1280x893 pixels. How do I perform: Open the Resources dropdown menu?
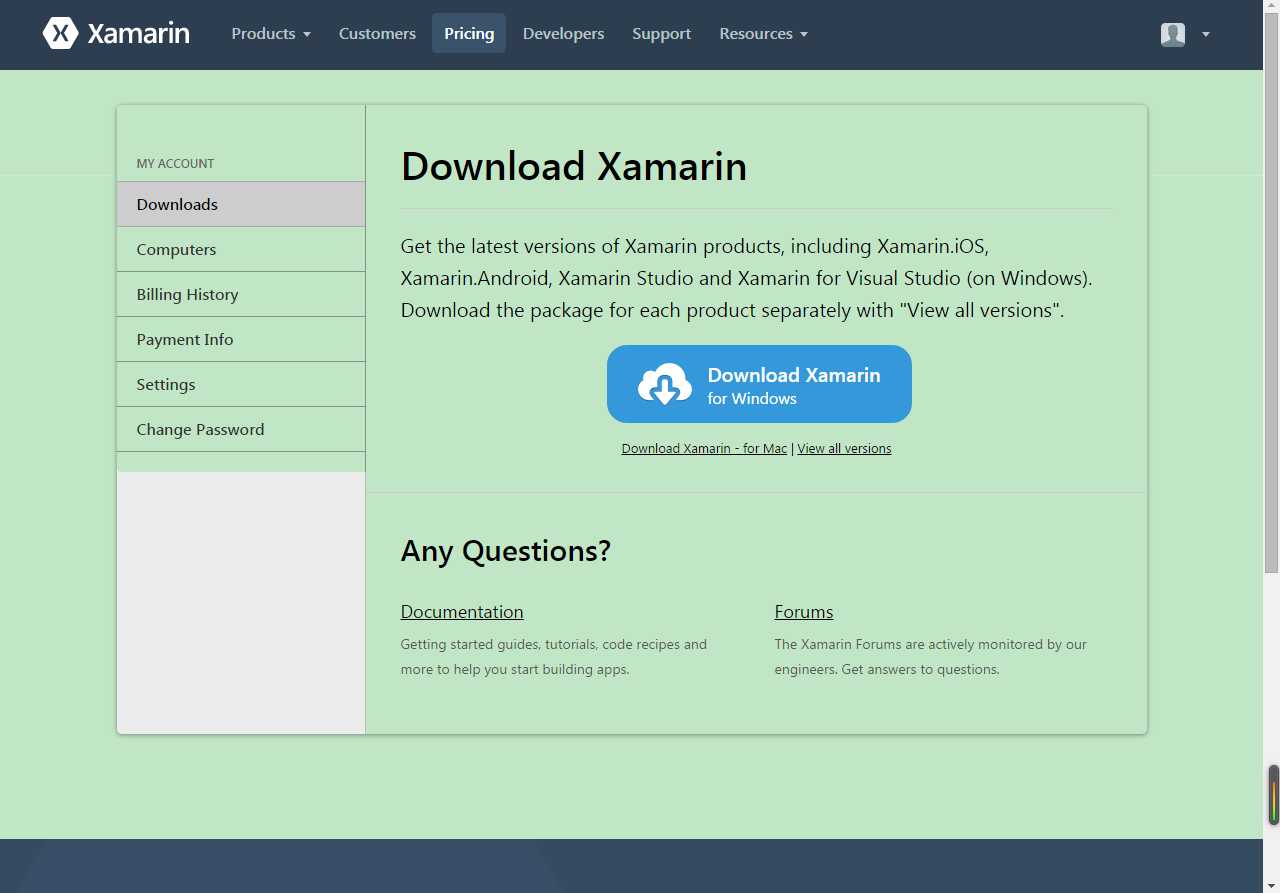click(763, 33)
